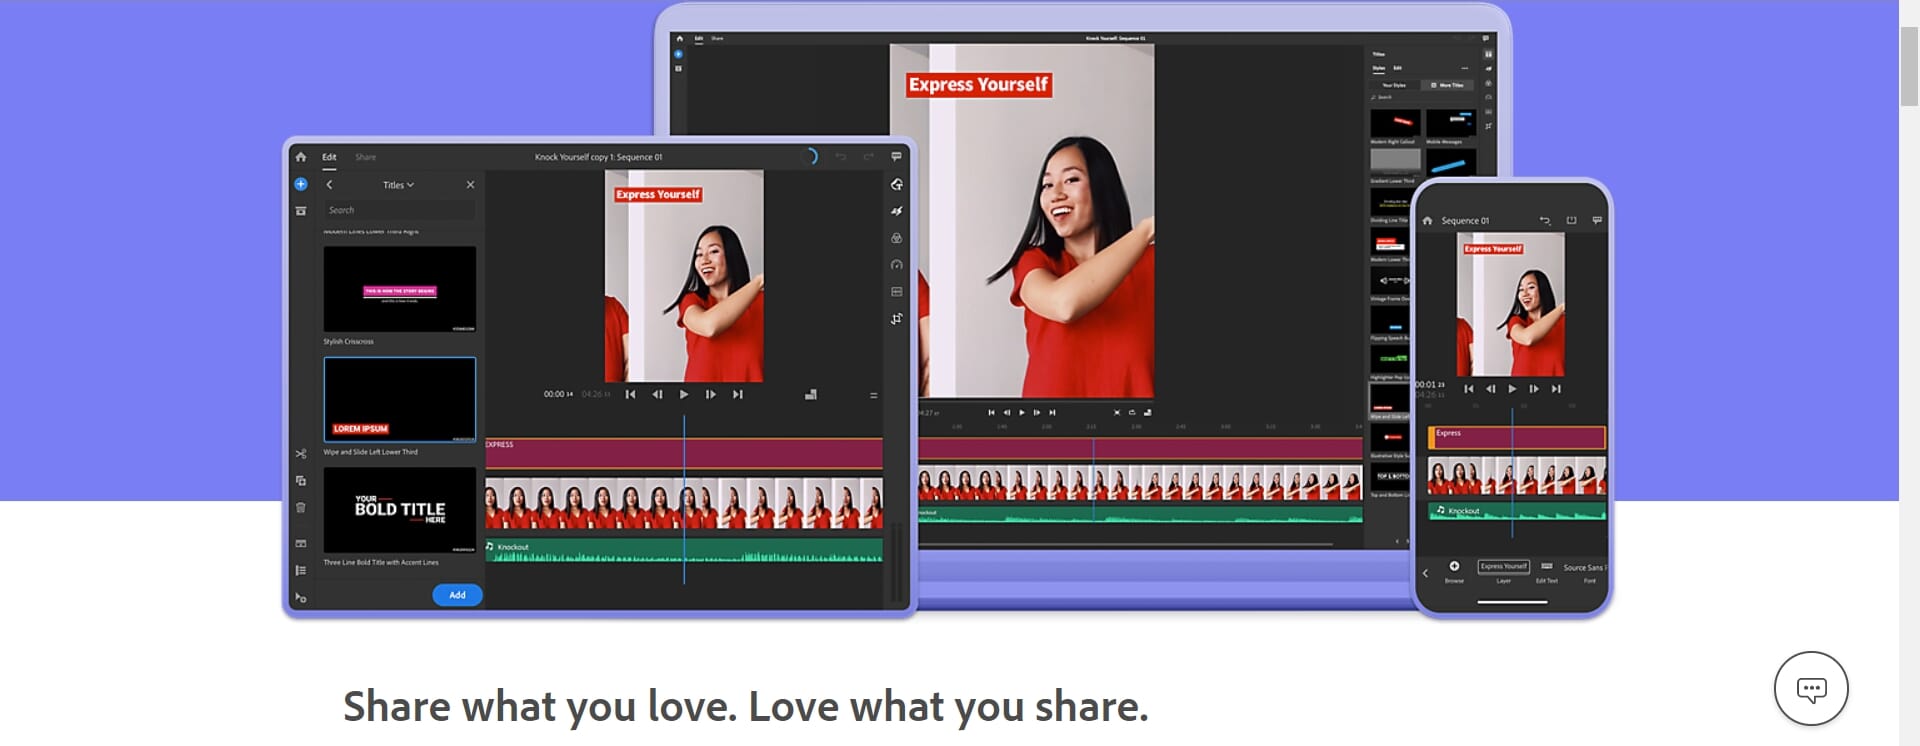Click skip-to-start on the phone player
The width and height of the screenshot is (1920, 746).
pos(1469,389)
